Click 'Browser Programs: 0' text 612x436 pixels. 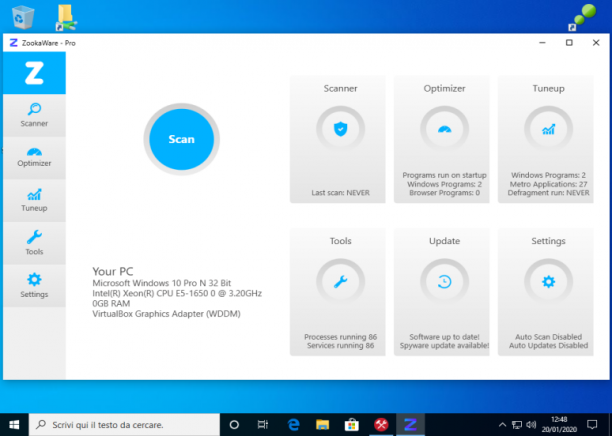444,193
